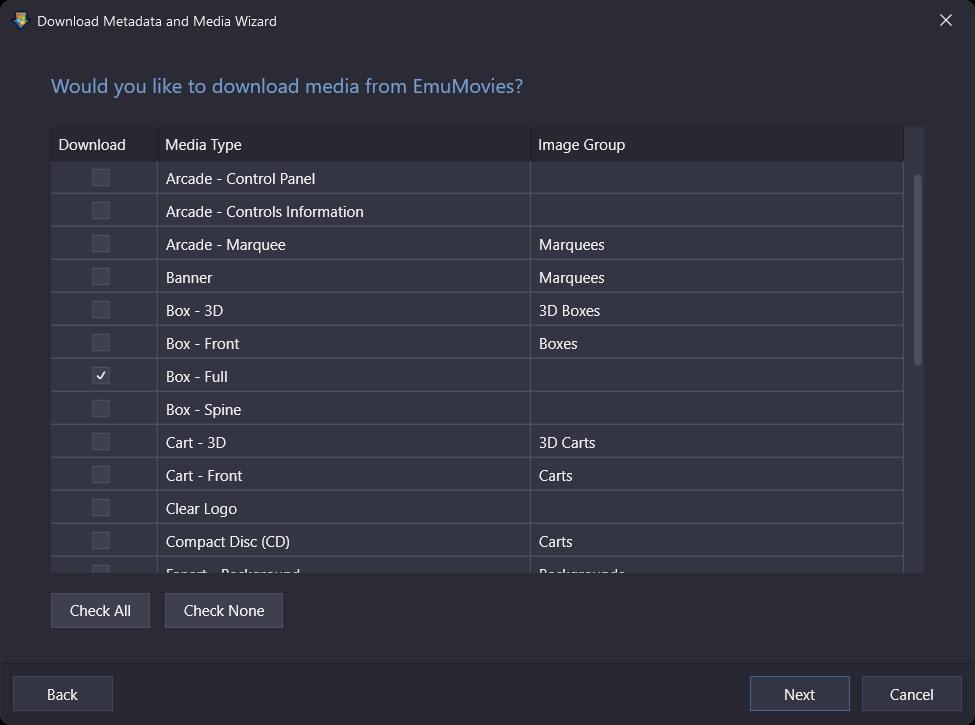
Task: Click the 'Download Metadata and Media Wizard' window title
Action: point(157,21)
